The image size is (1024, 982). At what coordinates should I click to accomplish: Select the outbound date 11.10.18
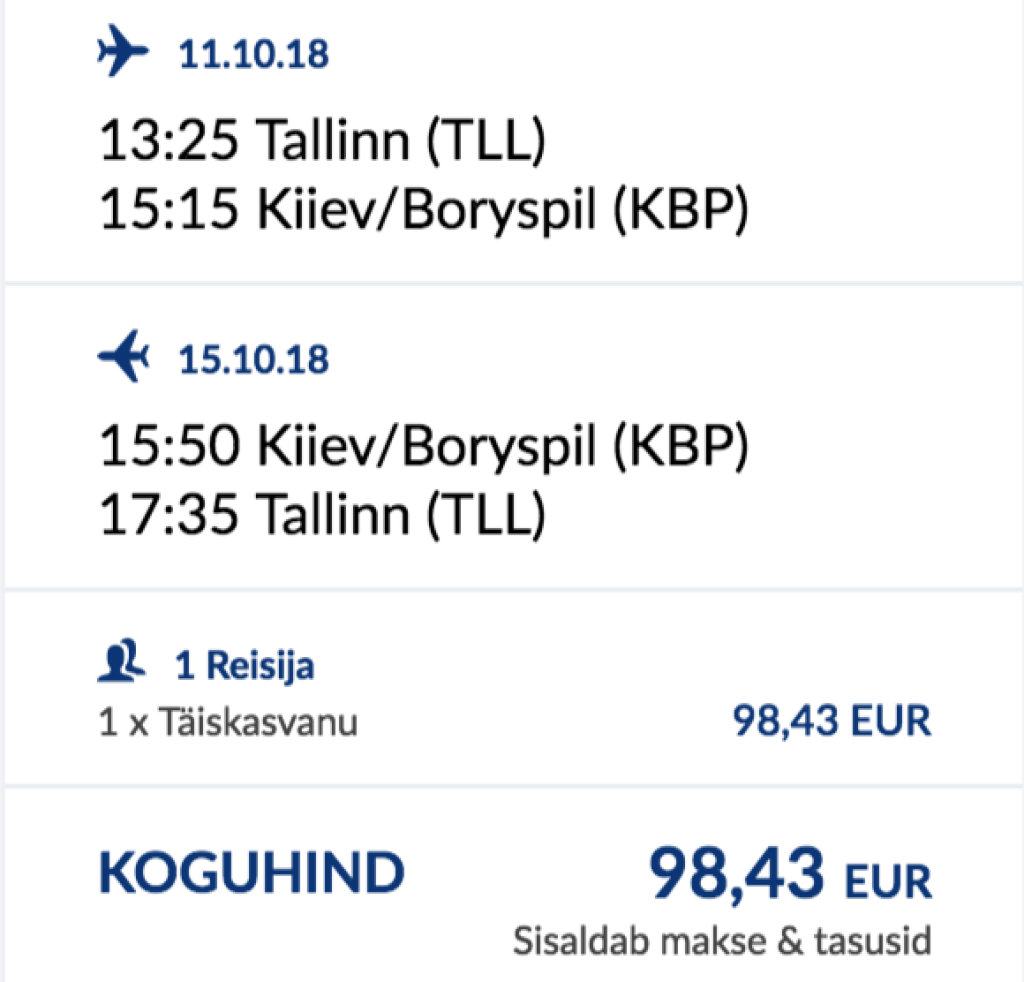pos(254,55)
